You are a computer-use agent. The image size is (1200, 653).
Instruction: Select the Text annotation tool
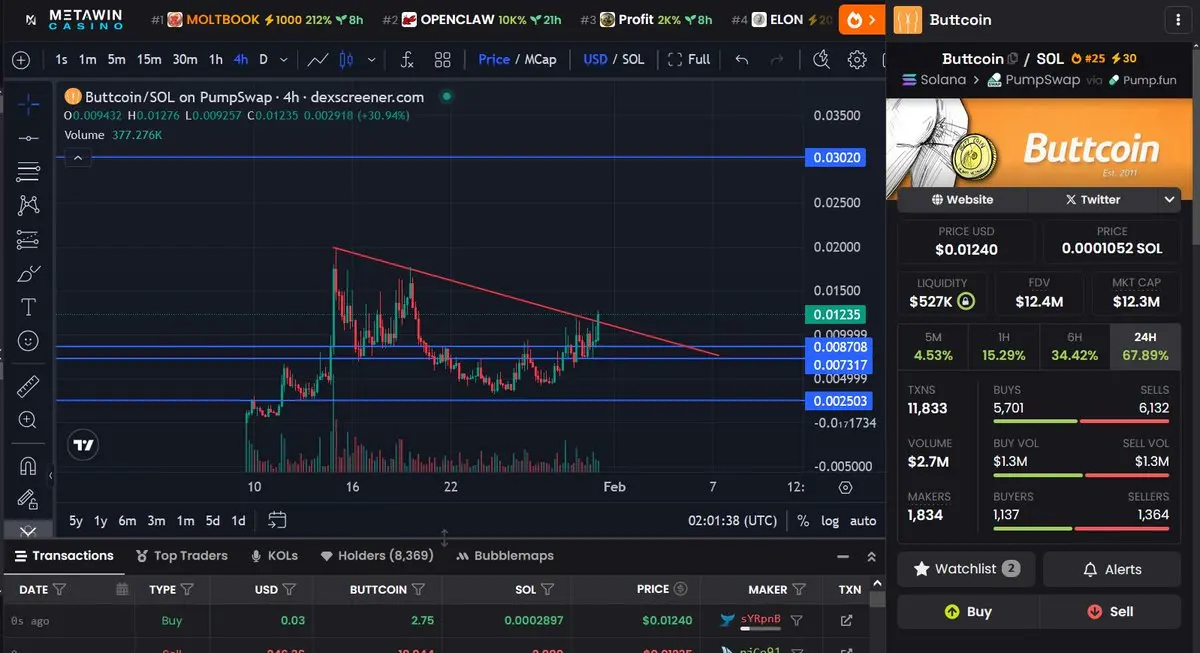(28, 307)
